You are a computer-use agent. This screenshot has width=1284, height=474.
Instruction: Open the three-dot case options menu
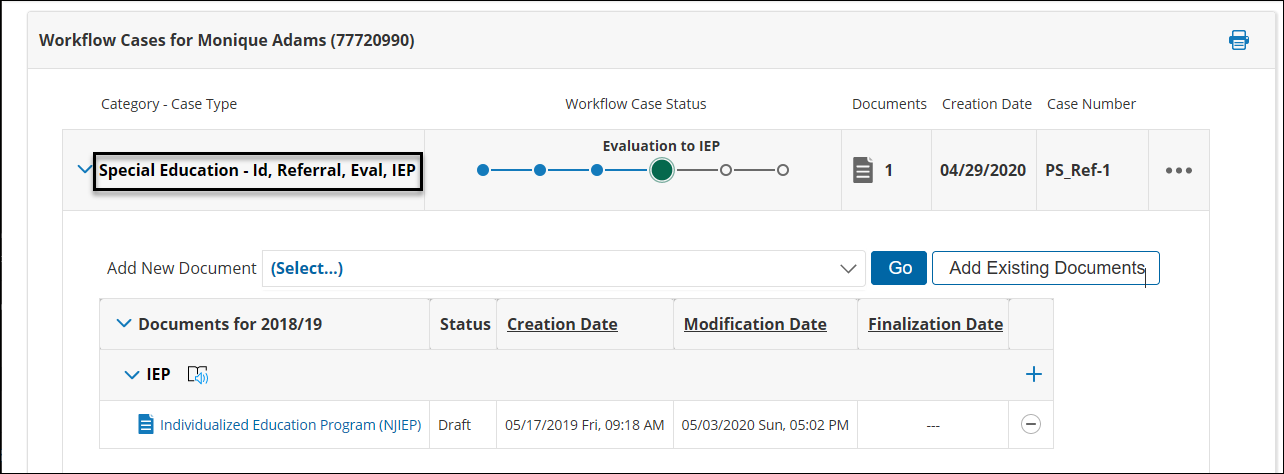click(1179, 170)
